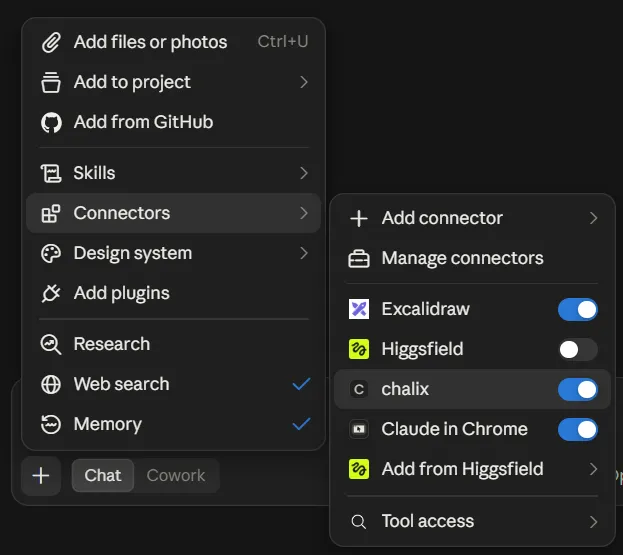This screenshot has width=623, height=555.
Task: Expand the Add to project chevron
Action: tap(304, 82)
